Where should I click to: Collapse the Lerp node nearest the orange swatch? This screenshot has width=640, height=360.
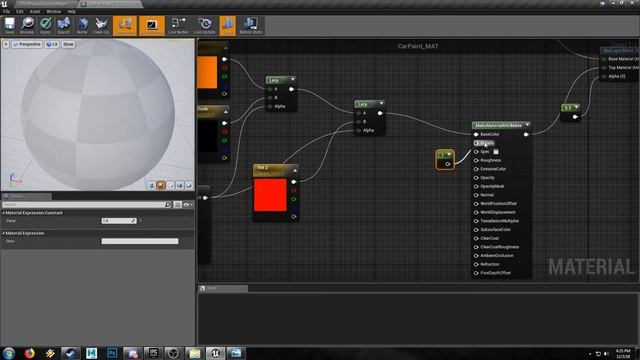[x=292, y=79]
